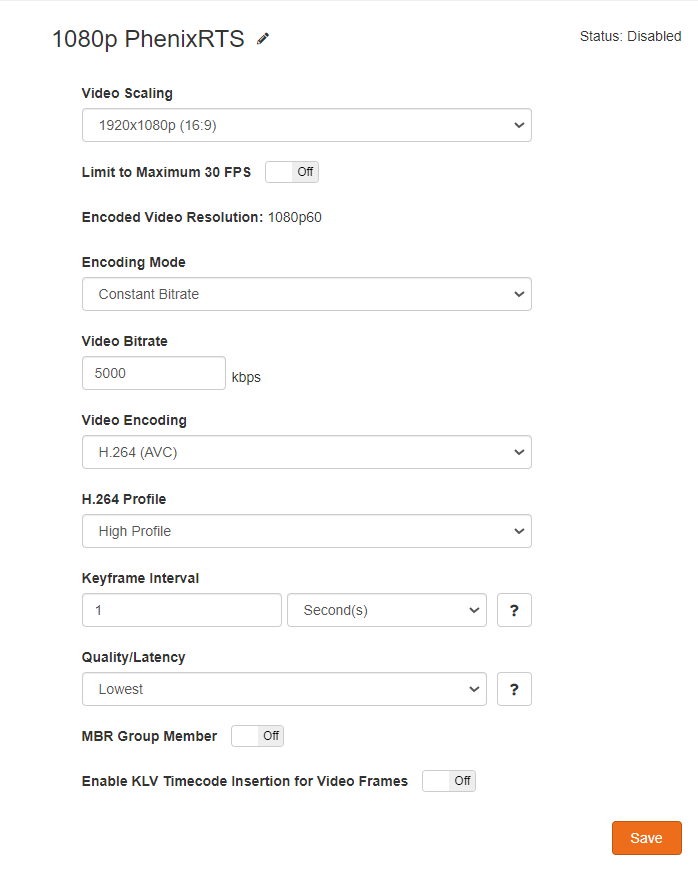This screenshot has height=874, width=698.
Task: Click chevron arrow of H.264 Profile dropdown
Action: [x=519, y=531]
